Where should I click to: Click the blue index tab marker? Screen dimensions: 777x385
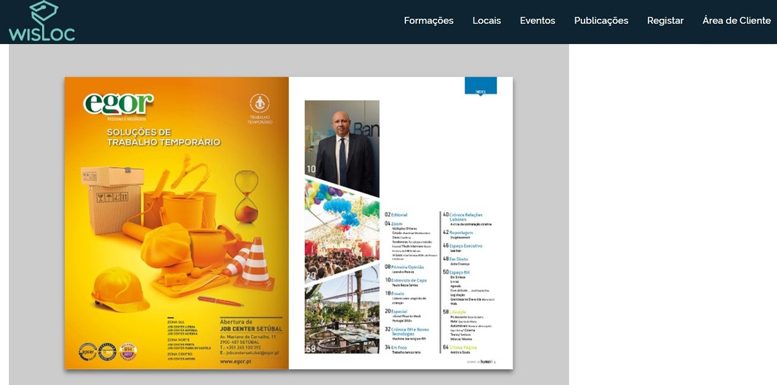481,86
